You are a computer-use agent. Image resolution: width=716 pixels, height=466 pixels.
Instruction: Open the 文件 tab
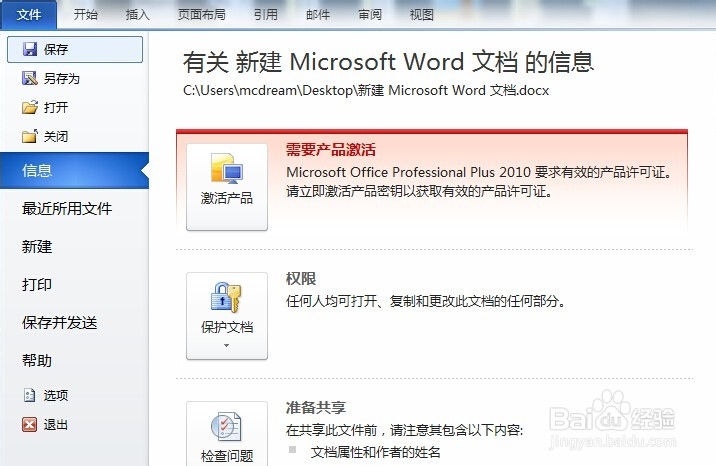click(x=29, y=15)
